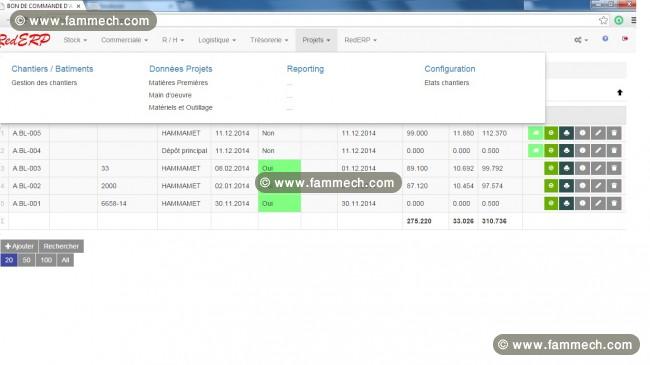This screenshot has width=650, height=365.
Task: Select Gestion des chantiers menu entry
Action: [44, 83]
